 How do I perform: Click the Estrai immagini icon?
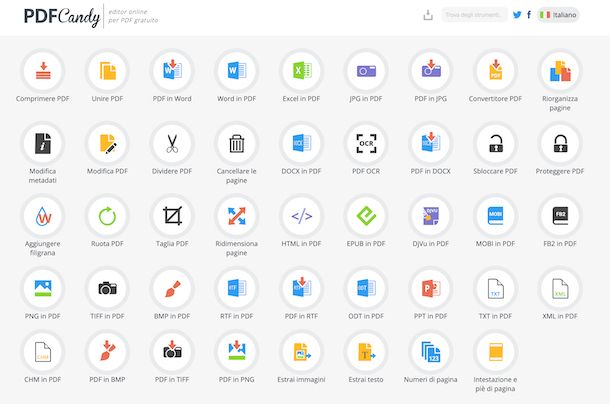click(x=301, y=352)
